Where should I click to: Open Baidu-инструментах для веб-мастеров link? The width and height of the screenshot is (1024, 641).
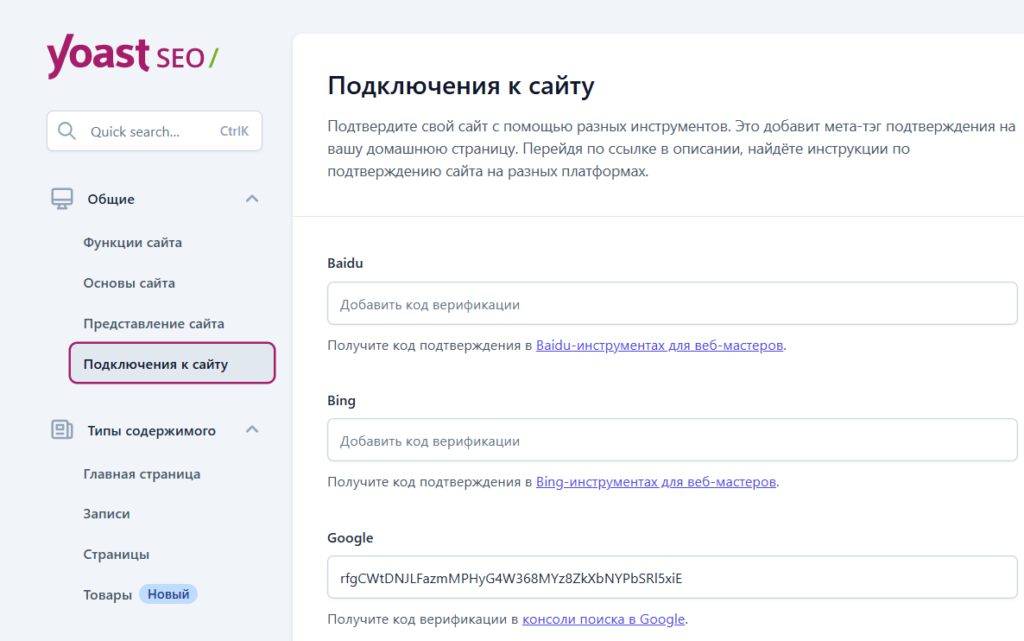(660, 345)
